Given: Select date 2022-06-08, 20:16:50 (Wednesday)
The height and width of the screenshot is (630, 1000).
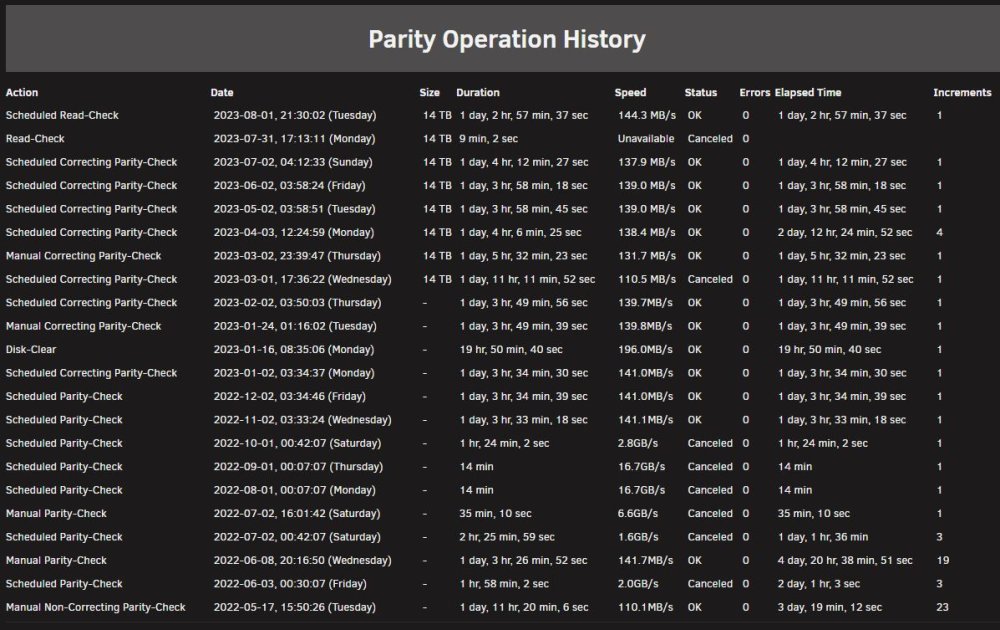Looking at the screenshot, I should pos(302,560).
